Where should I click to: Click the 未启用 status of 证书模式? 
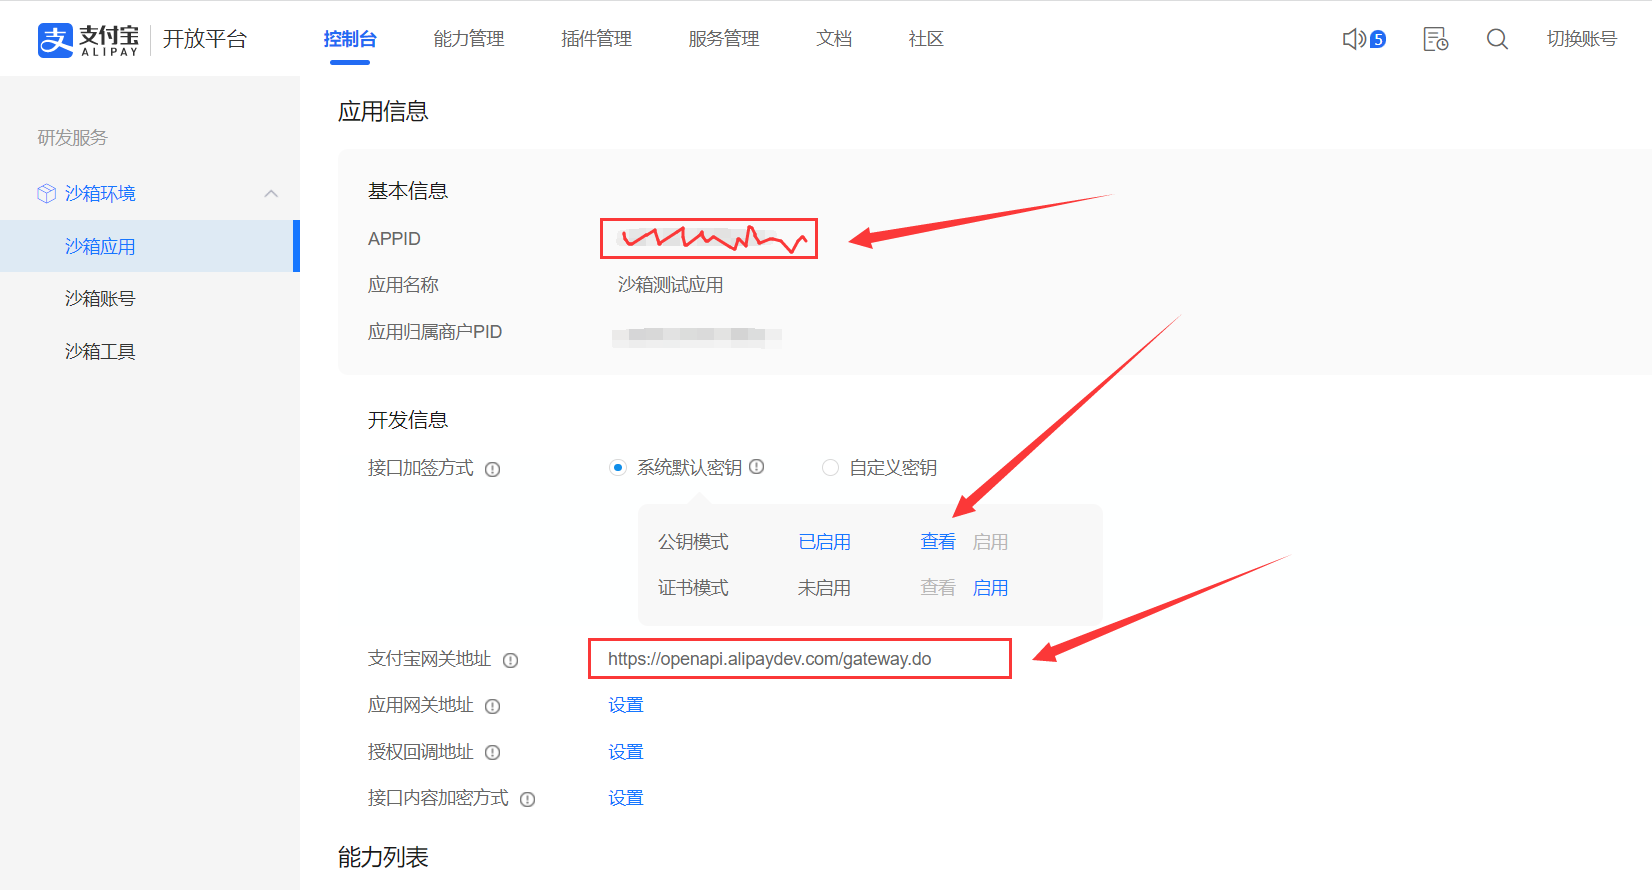pos(824,588)
